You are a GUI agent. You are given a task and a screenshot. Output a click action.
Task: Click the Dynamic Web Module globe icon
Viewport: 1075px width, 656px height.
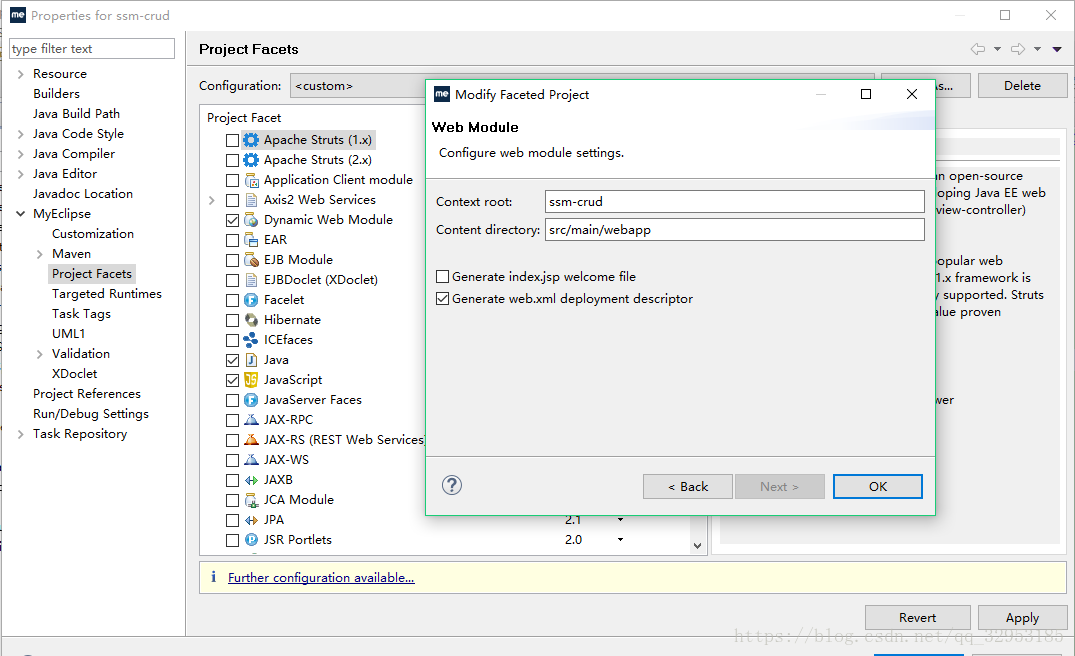click(252, 220)
